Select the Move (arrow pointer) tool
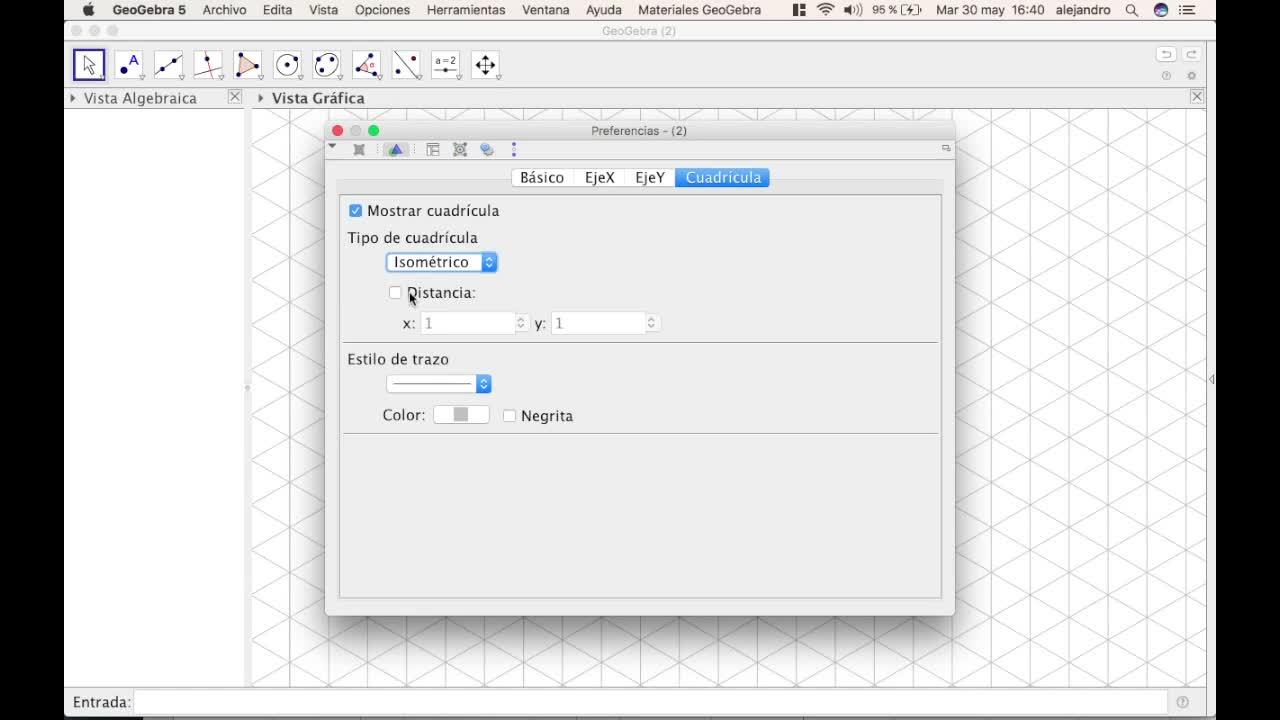This screenshot has height=720, width=1280. coord(89,65)
